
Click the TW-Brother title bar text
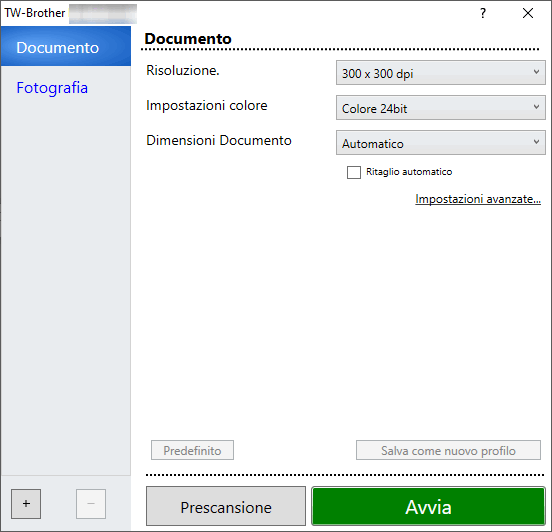(x=35, y=13)
